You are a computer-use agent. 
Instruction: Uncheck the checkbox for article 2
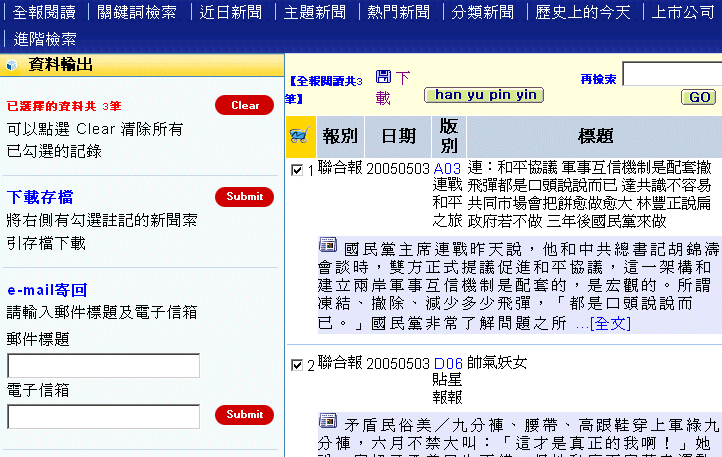[x=297, y=365]
